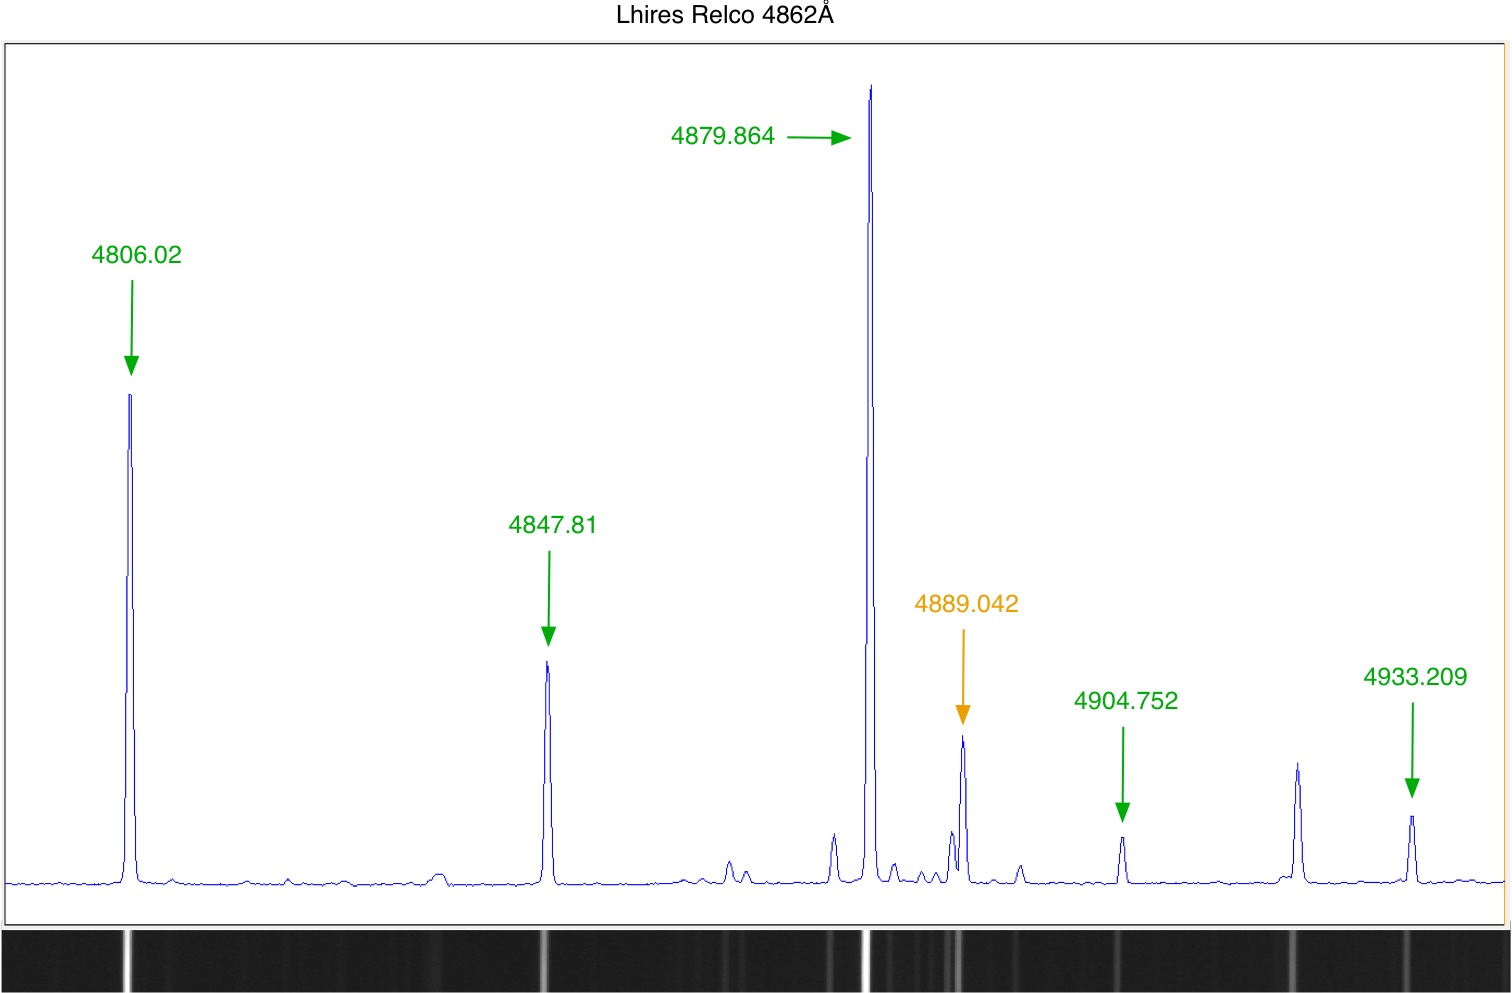Screen dimensions: 1512x993
Task: Select the 4847.81 wavelength label
Action: point(552,525)
